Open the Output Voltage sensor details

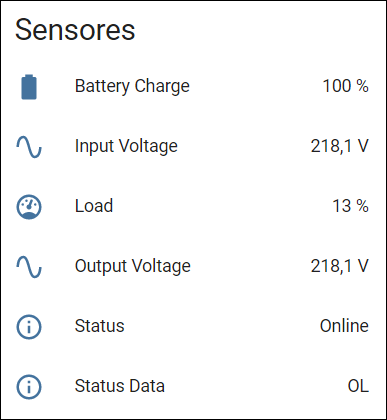click(133, 266)
